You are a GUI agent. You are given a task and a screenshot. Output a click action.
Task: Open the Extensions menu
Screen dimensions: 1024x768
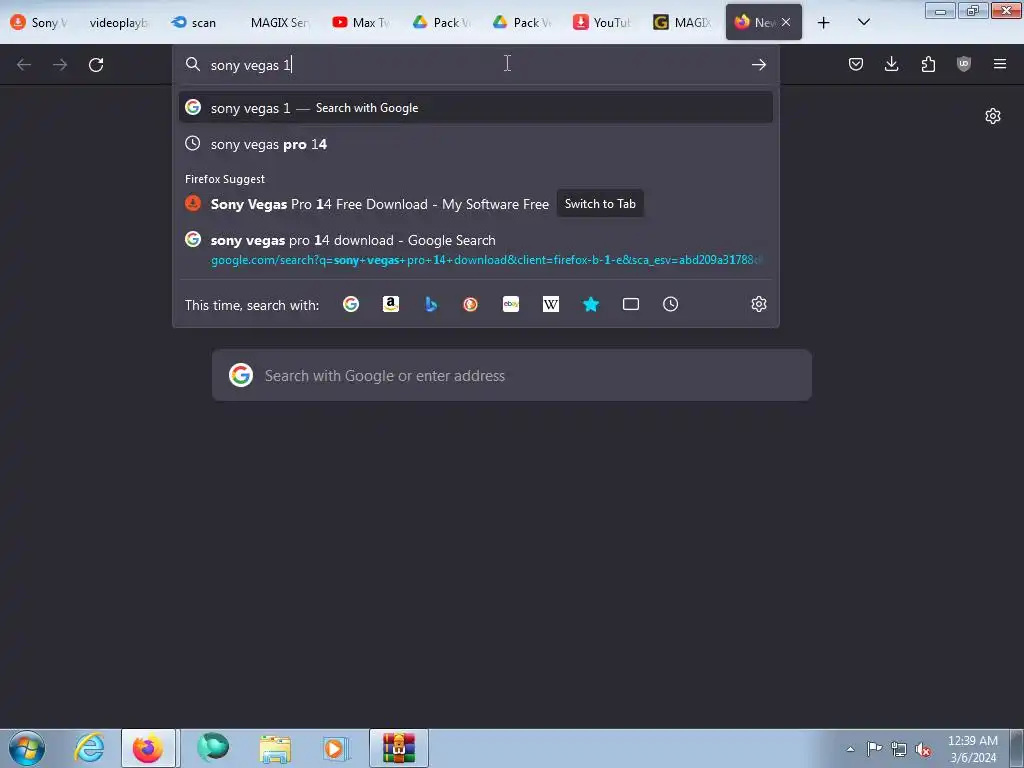pos(928,64)
